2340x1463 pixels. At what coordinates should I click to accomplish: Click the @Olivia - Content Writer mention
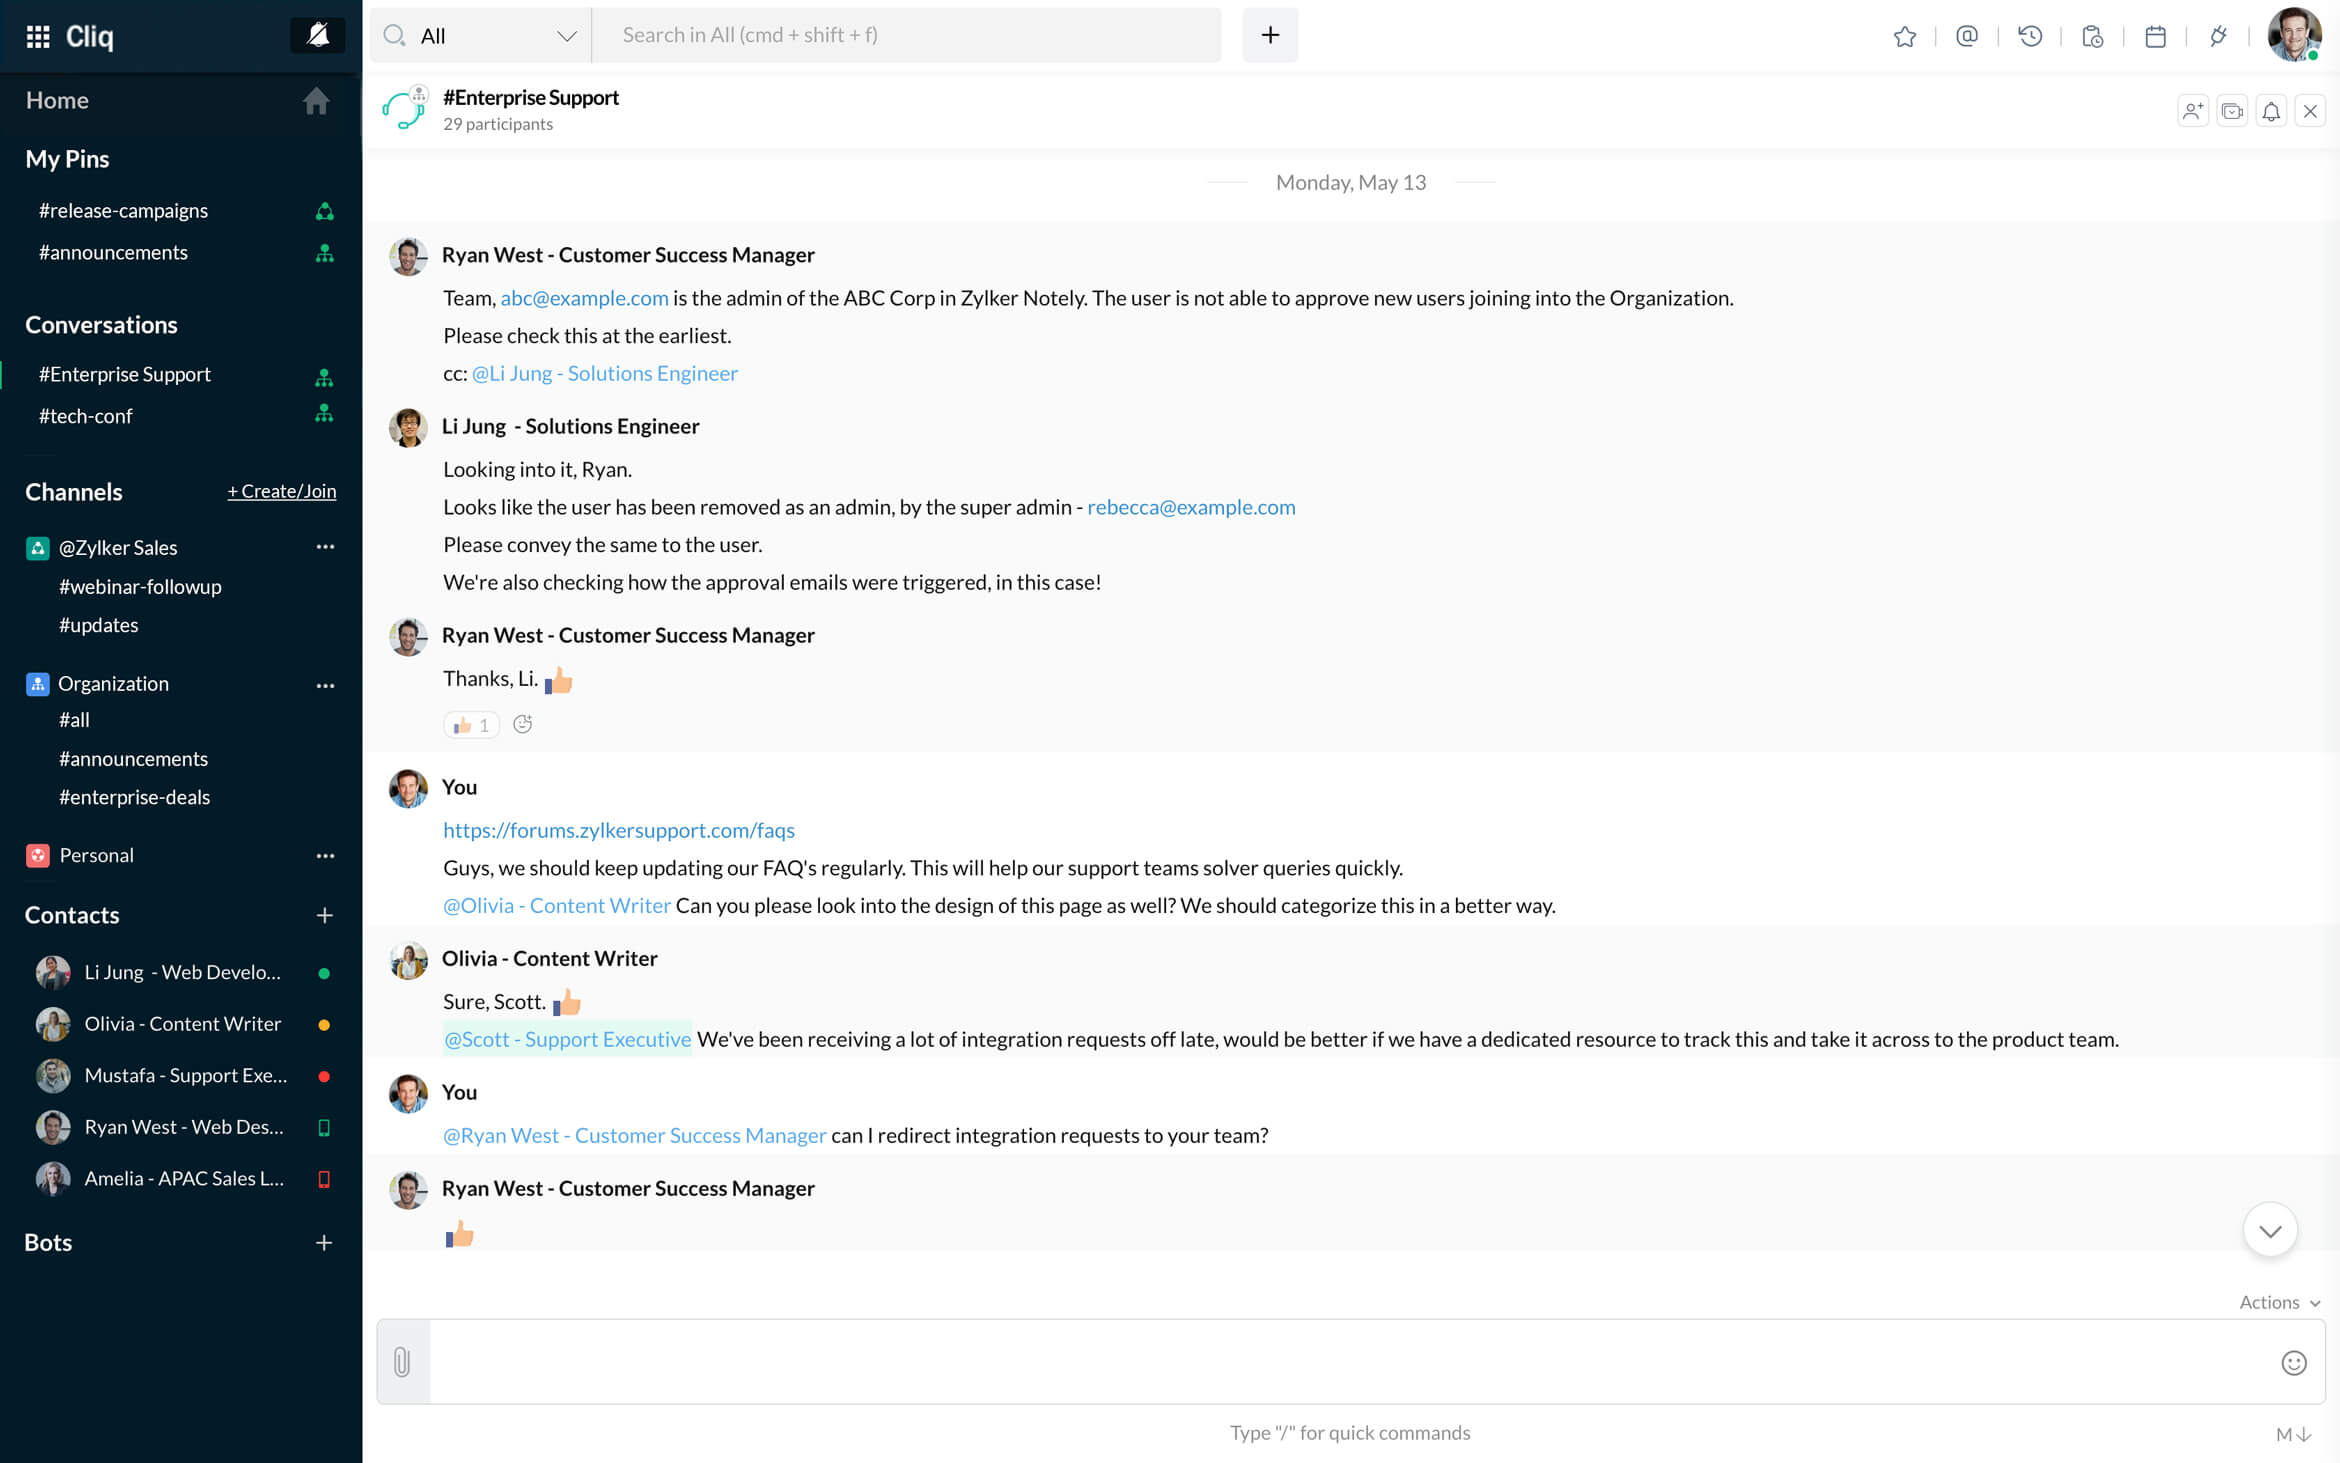[556, 906]
